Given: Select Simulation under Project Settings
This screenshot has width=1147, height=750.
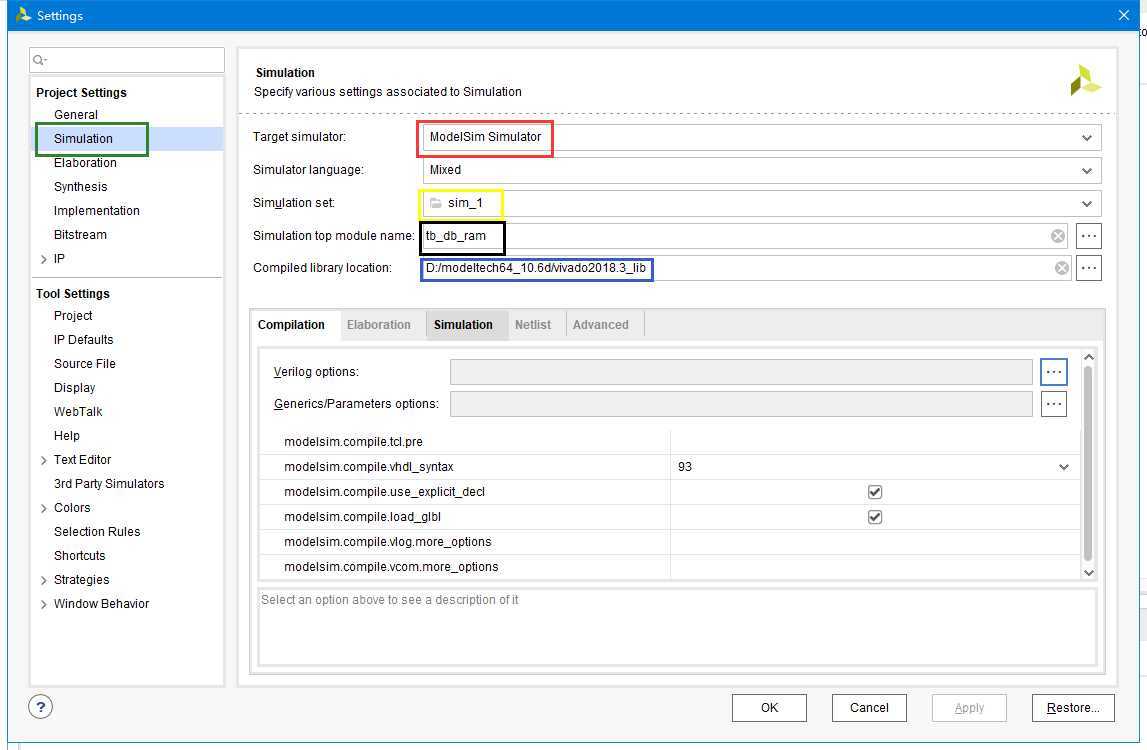Looking at the screenshot, I should point(83,139).
